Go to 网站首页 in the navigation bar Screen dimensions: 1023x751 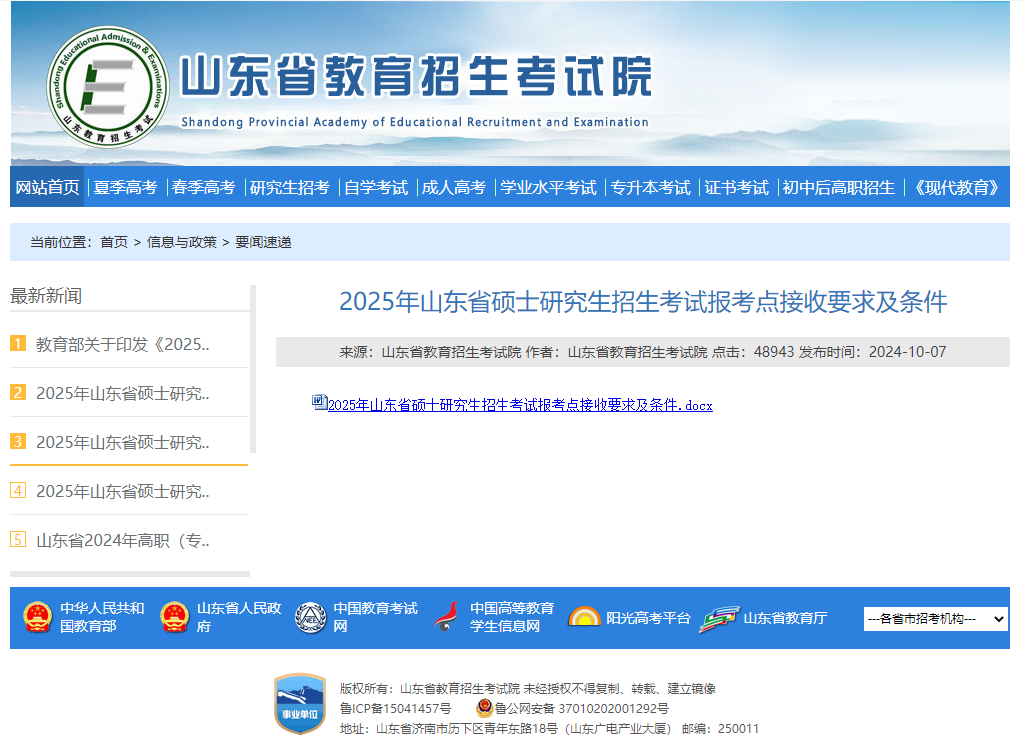click(47, 187)
